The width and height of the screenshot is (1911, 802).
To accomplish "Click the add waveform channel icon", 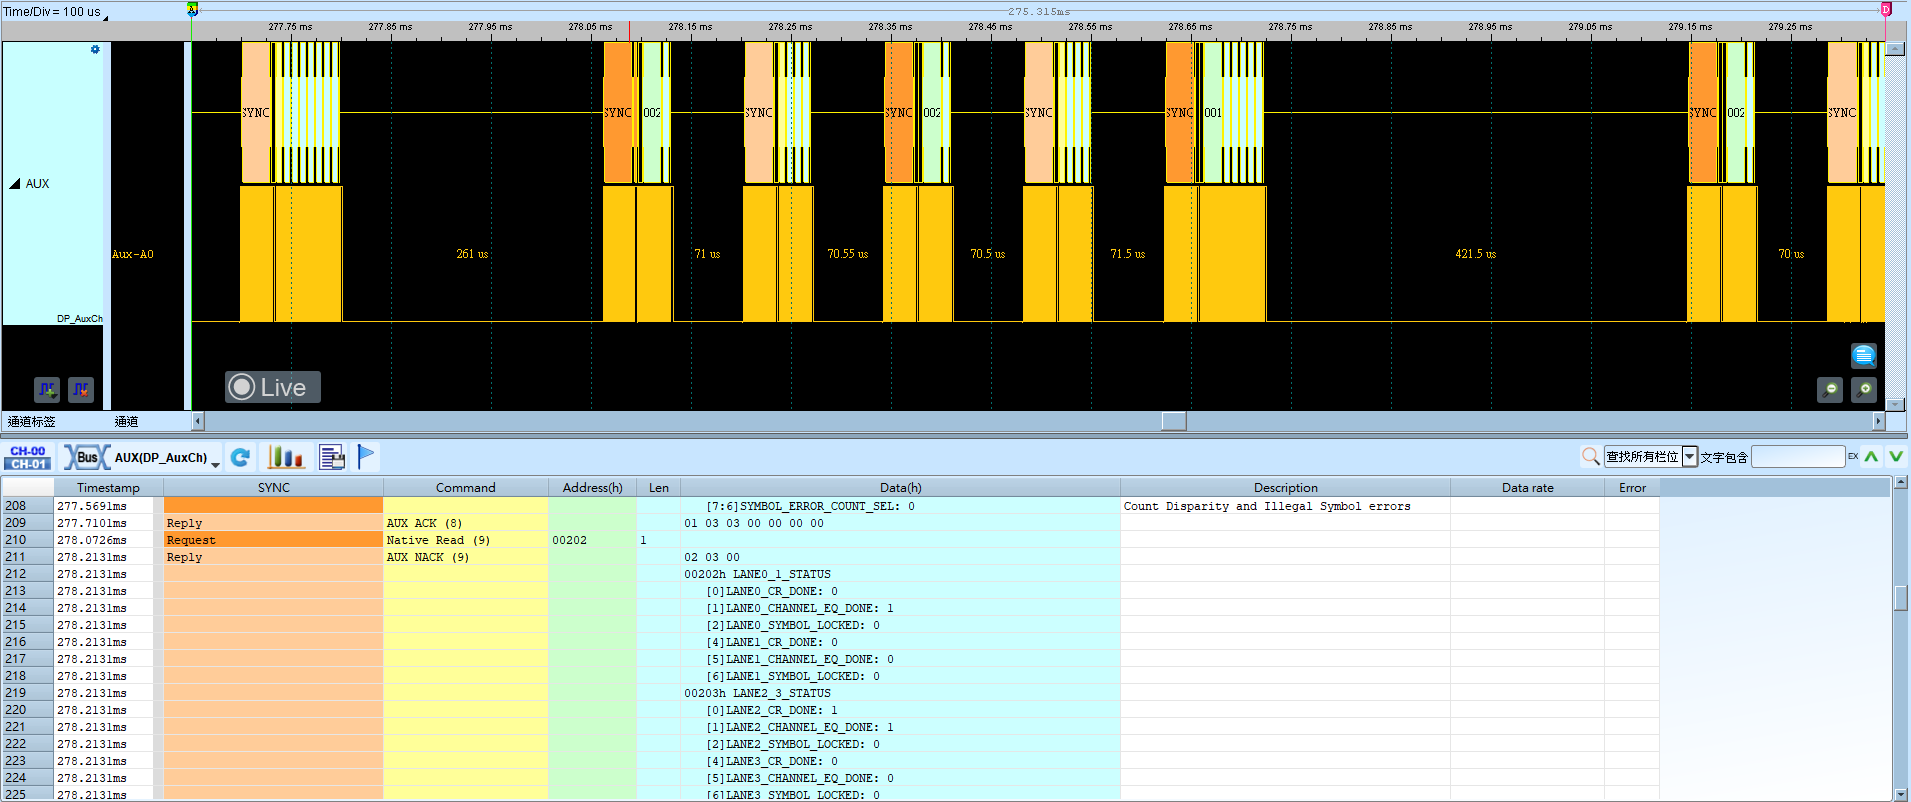I will coord(47,390).
